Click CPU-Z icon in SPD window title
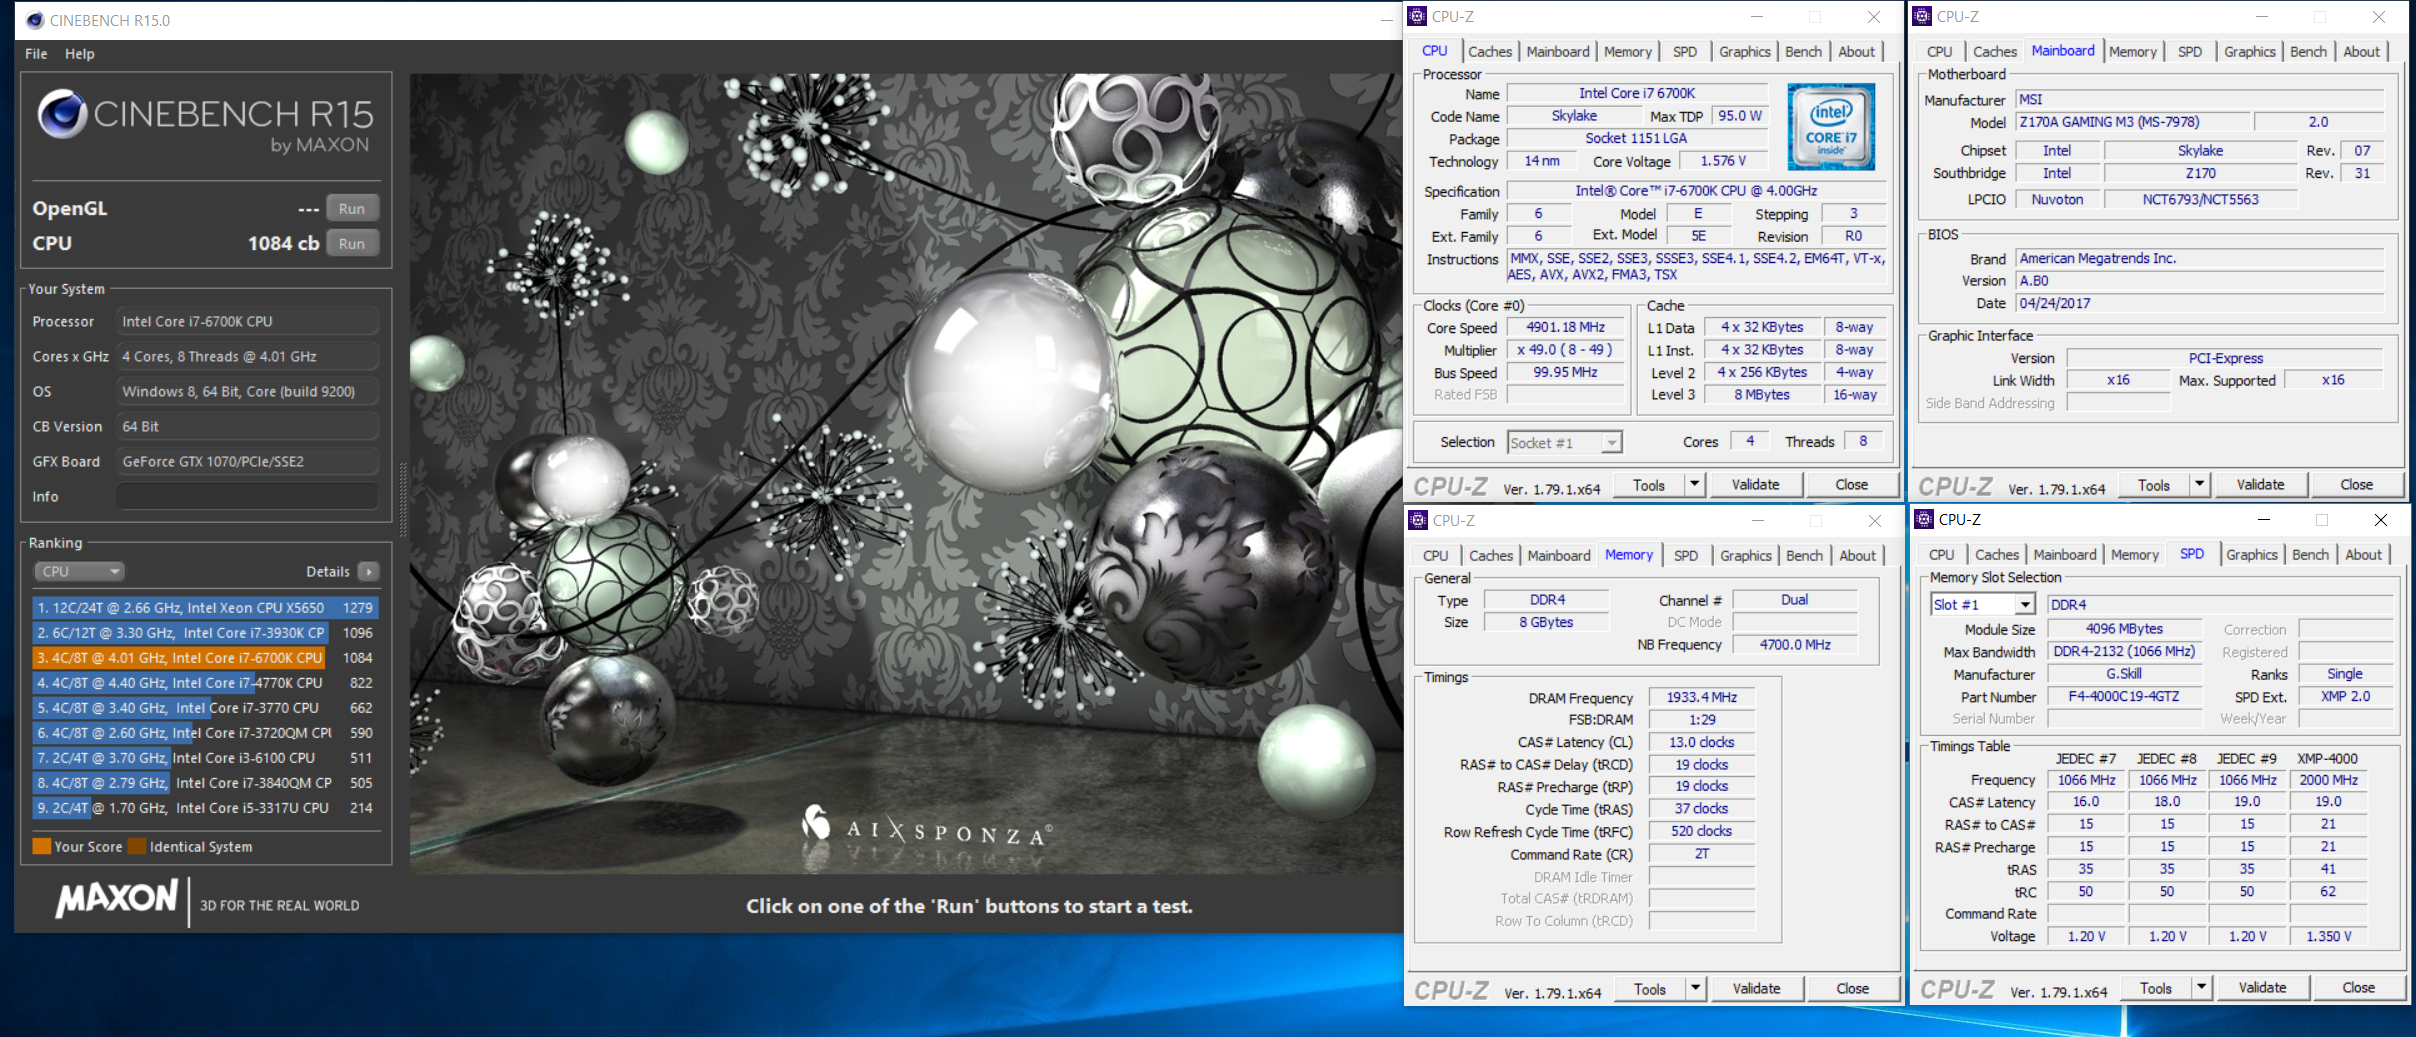 coord(1924,519)
